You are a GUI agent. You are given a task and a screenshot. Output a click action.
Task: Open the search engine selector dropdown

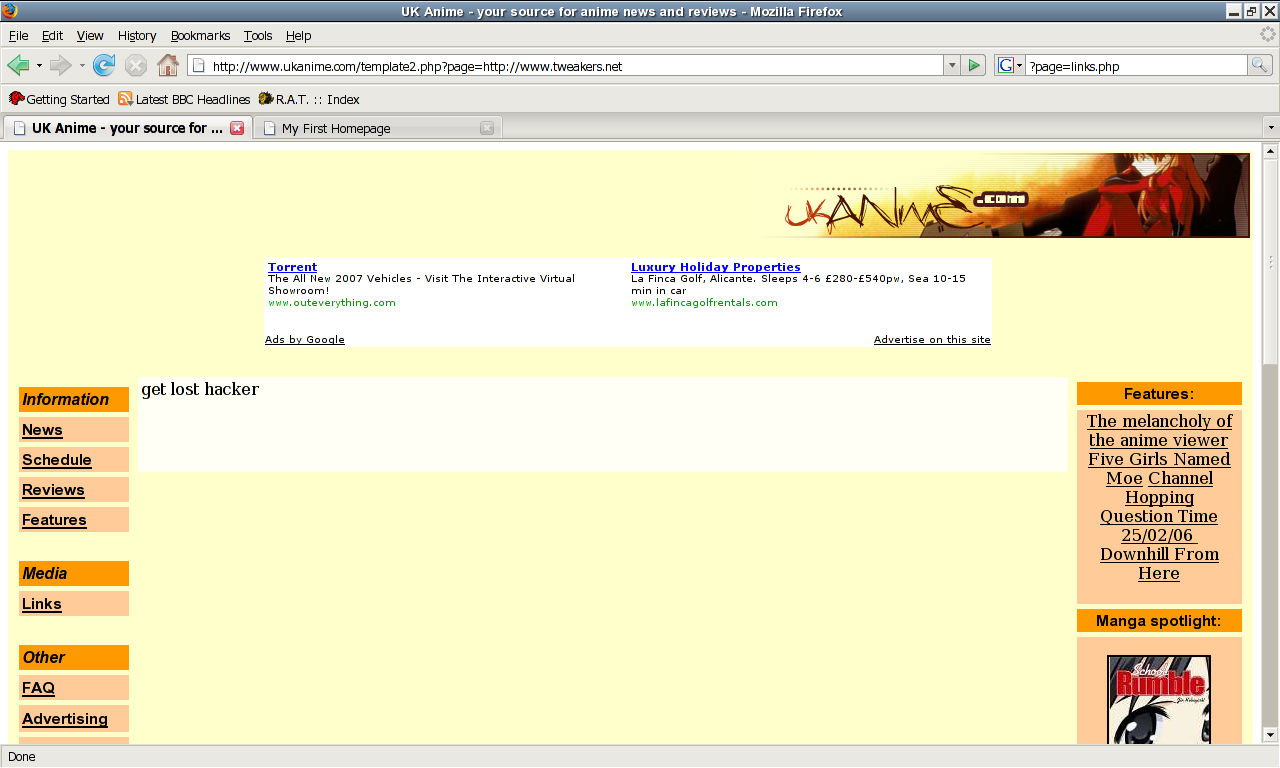(x=1009, y=66)
